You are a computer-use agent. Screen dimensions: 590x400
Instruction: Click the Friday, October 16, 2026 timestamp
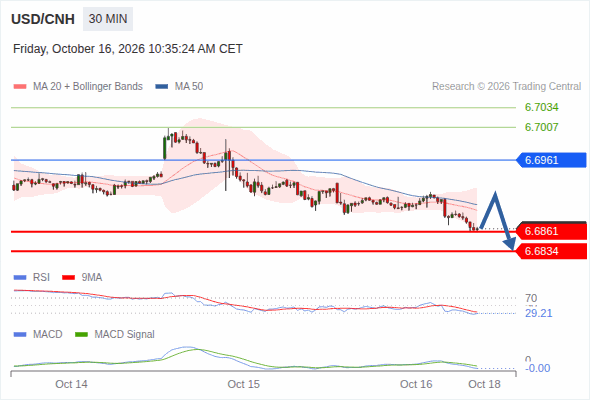click(x=128, y=49)
